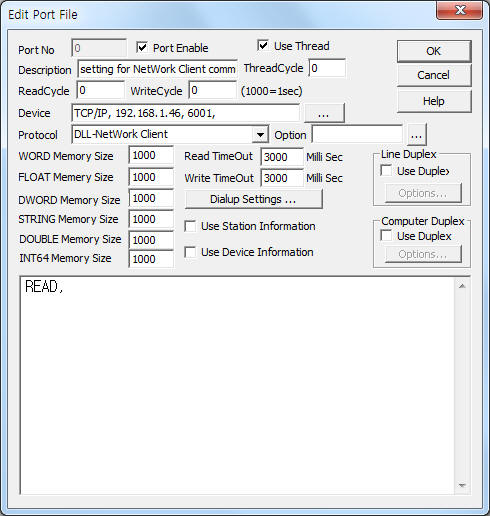Uncheck the Use Thread checkbox
The image size is (490, 516).
263,45
